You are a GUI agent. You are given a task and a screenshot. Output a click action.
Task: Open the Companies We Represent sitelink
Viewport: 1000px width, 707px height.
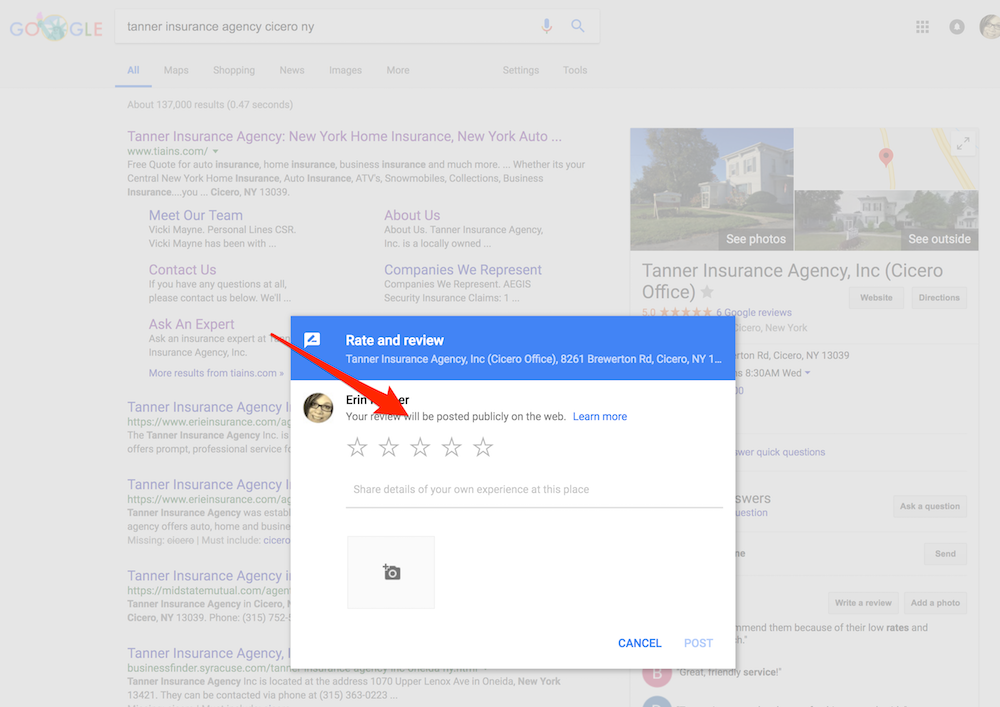pos(463,270)
